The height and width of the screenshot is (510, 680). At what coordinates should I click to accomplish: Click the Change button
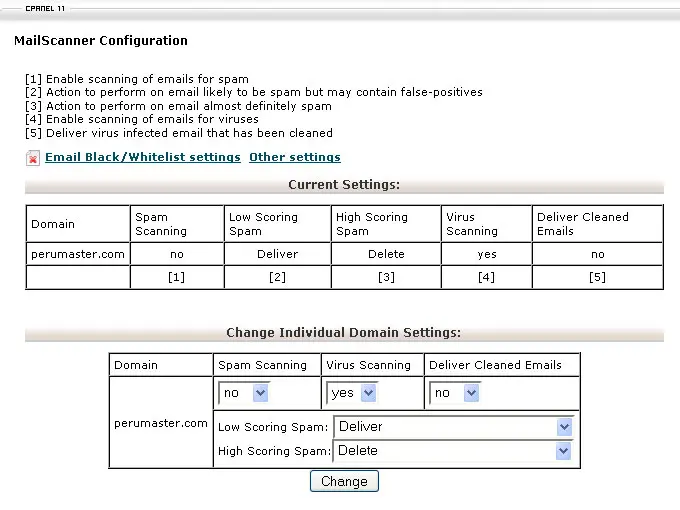coord(344,481)
